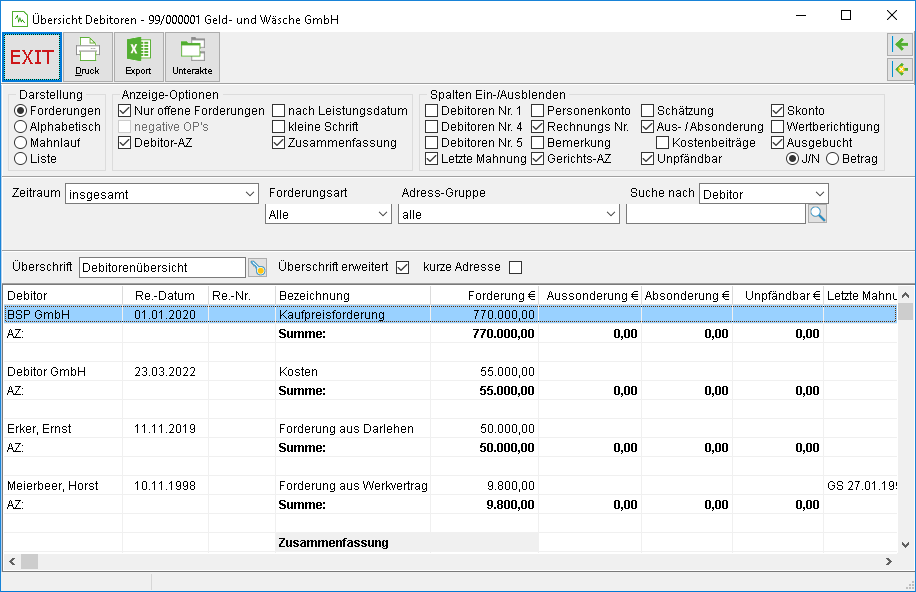
Task: Enable Schätzung column checkbox
Action: [x=647, y=110]
